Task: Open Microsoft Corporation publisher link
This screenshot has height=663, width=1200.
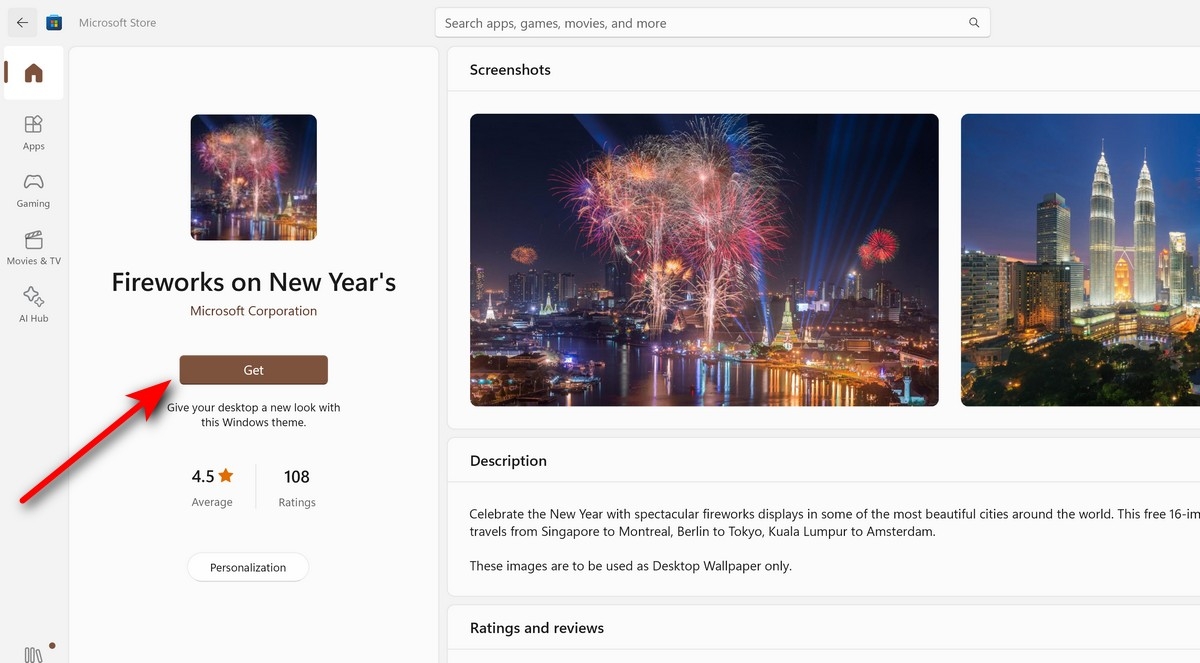Action: point(254,311)
